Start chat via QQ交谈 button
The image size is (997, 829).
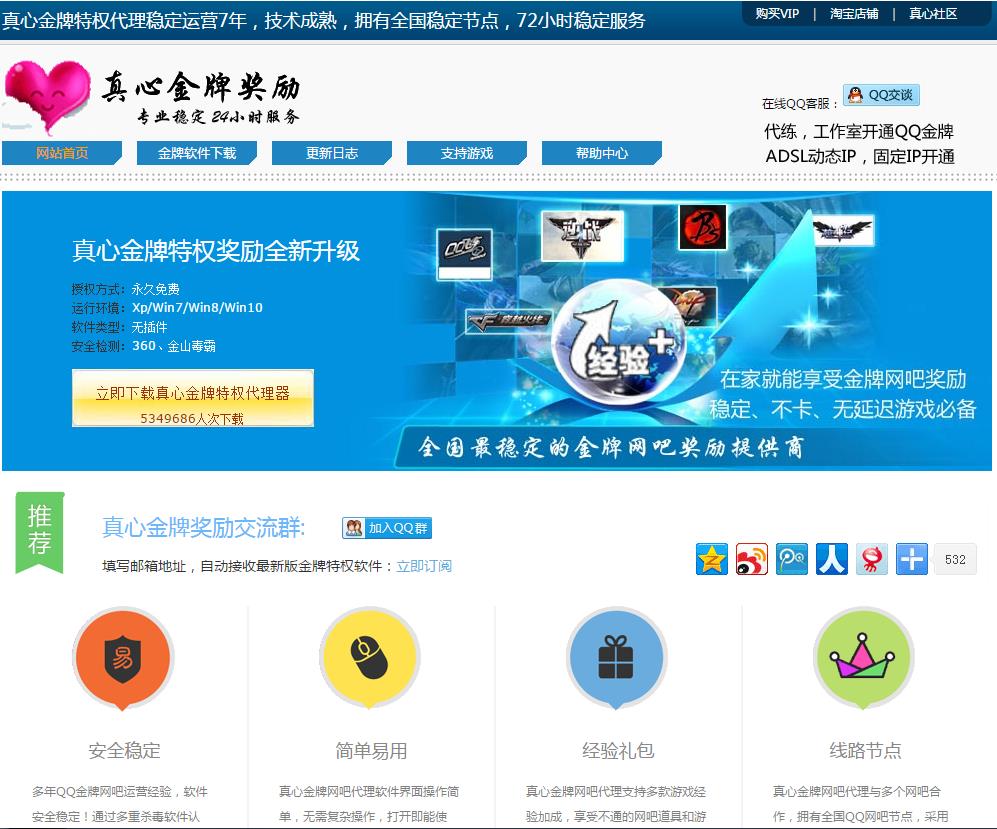(x=881, y=95)
